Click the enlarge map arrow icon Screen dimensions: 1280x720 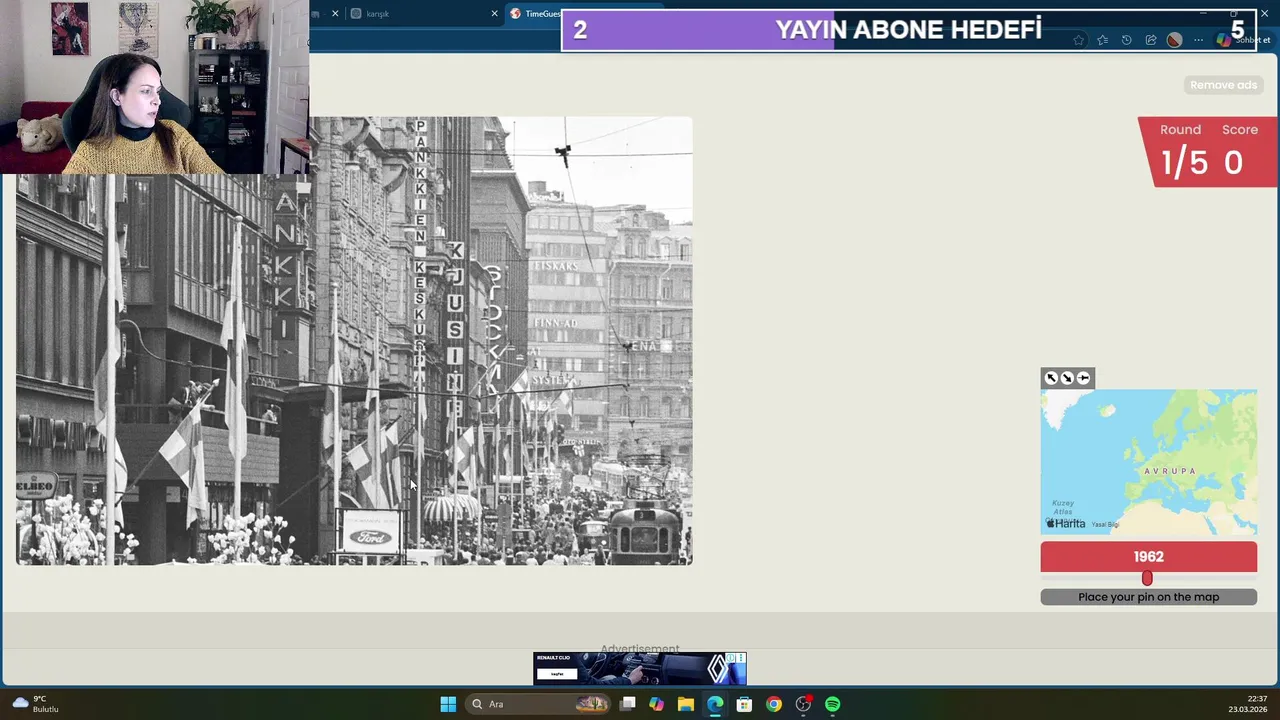1051,378
